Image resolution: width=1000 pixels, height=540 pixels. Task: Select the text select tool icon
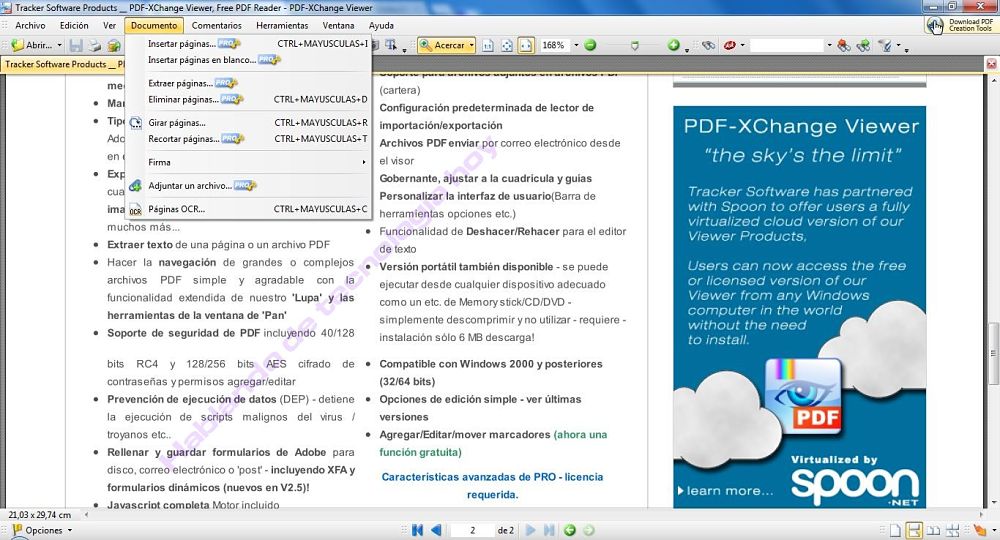pos(390,45)
